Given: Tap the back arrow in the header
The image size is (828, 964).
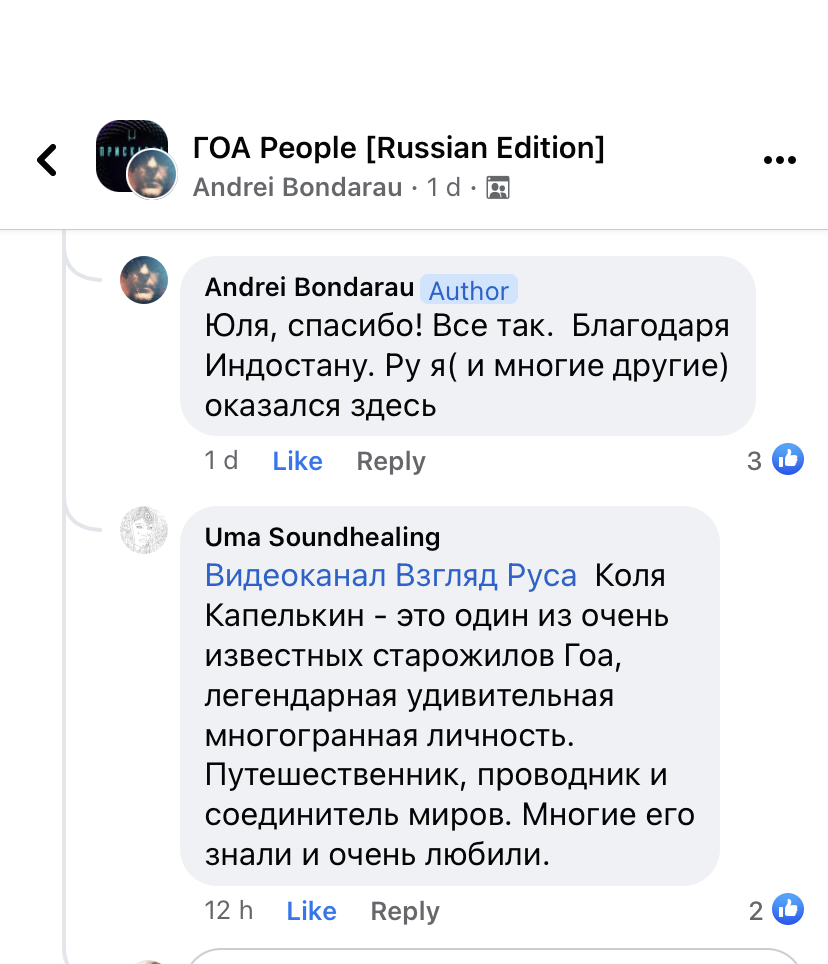Looking at the screenshot, I should pos(47,160).
